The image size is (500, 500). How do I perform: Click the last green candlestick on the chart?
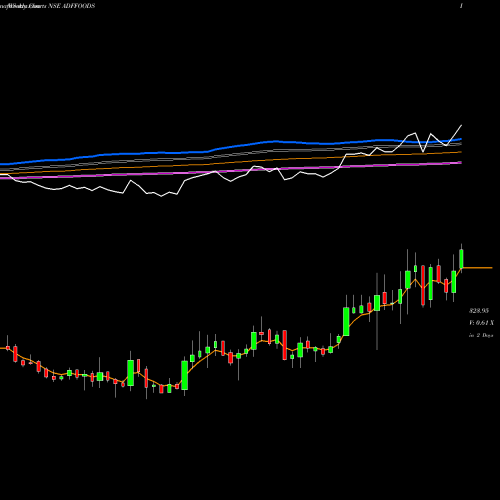461,258
